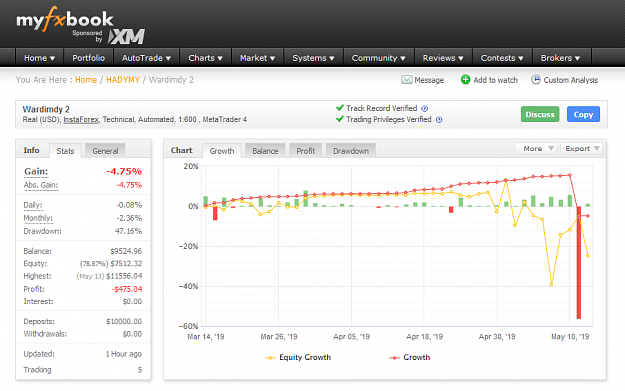Click the lowest equity growth point near -40%
Image resolution: width=625 pixels, height=391 pixels.
click(x=551, y=285)
